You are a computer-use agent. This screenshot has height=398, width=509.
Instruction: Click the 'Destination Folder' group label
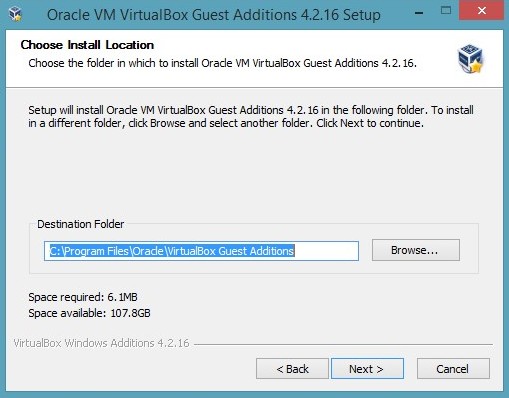[81, 224]
